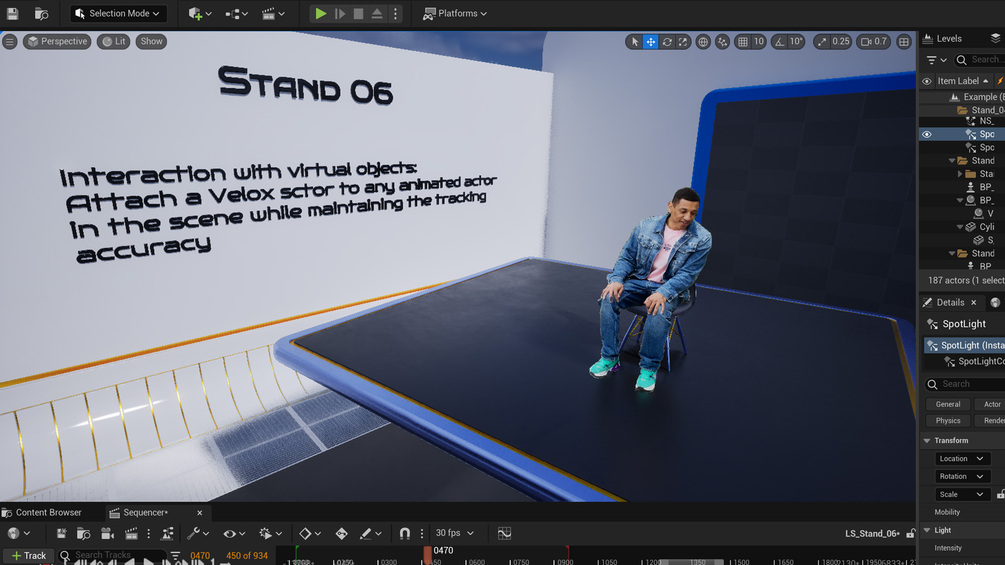Viewport: 1005px width, 565px height.
Task: Open the outliner filter dropdown
Action: pyautogui.click(x=936, y=60)
